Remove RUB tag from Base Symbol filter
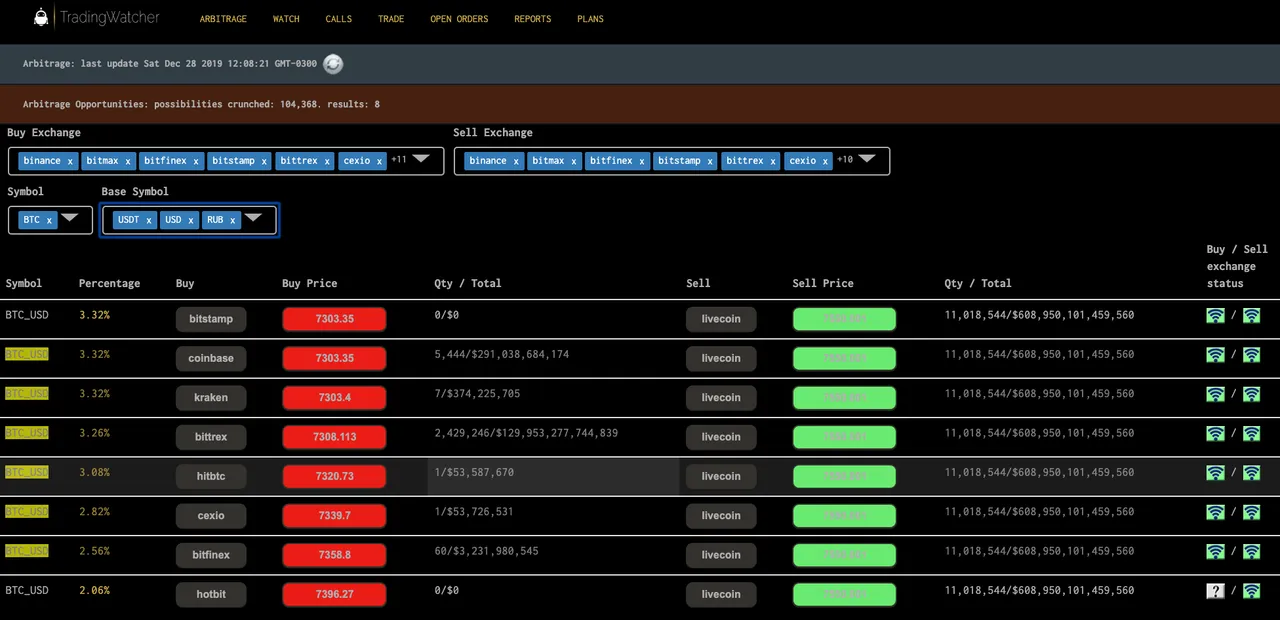The image size is (1280, 620). 232,220
